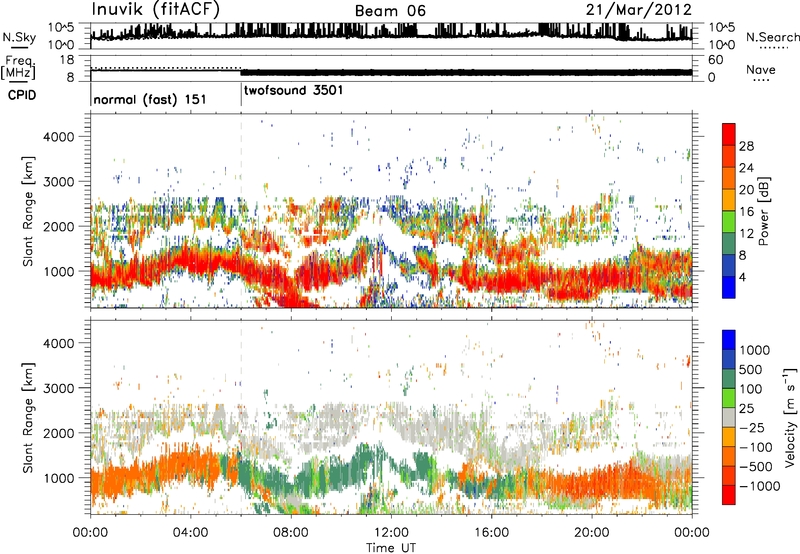This screenshot has width=800, height=554.
Task: Click the 'Power [dB]' colorbar label
Action: 763,211
